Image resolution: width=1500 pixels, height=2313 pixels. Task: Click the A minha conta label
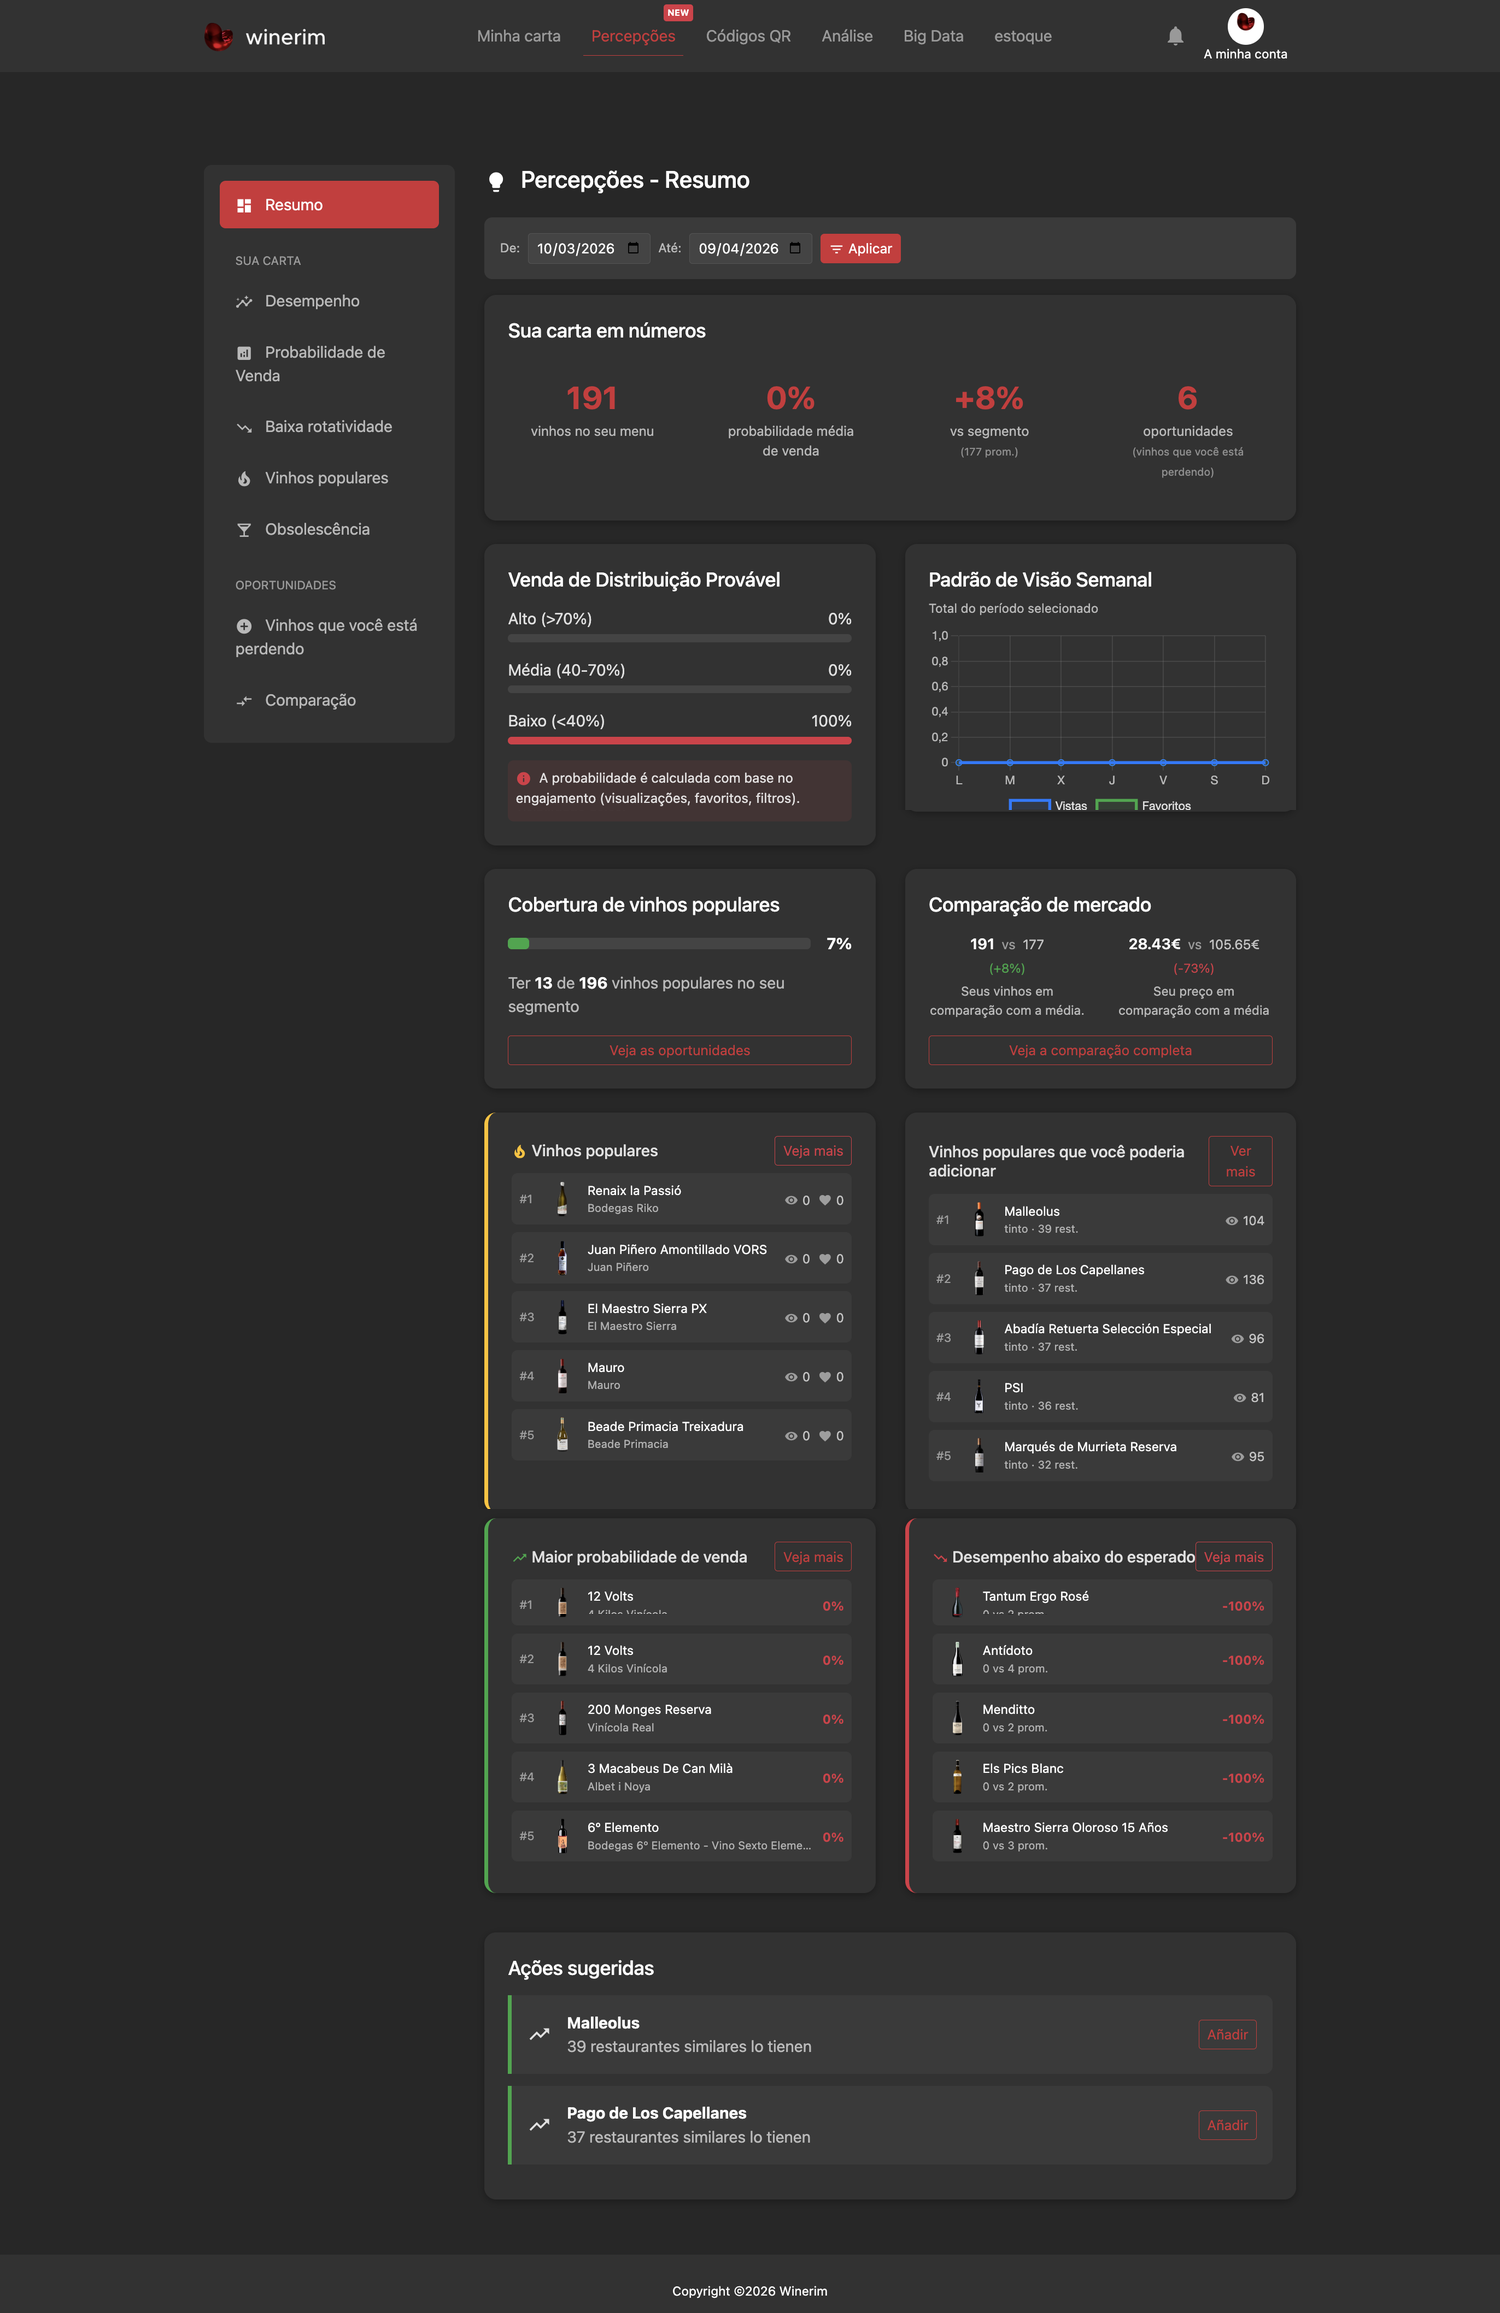[x=1245, y=55]
